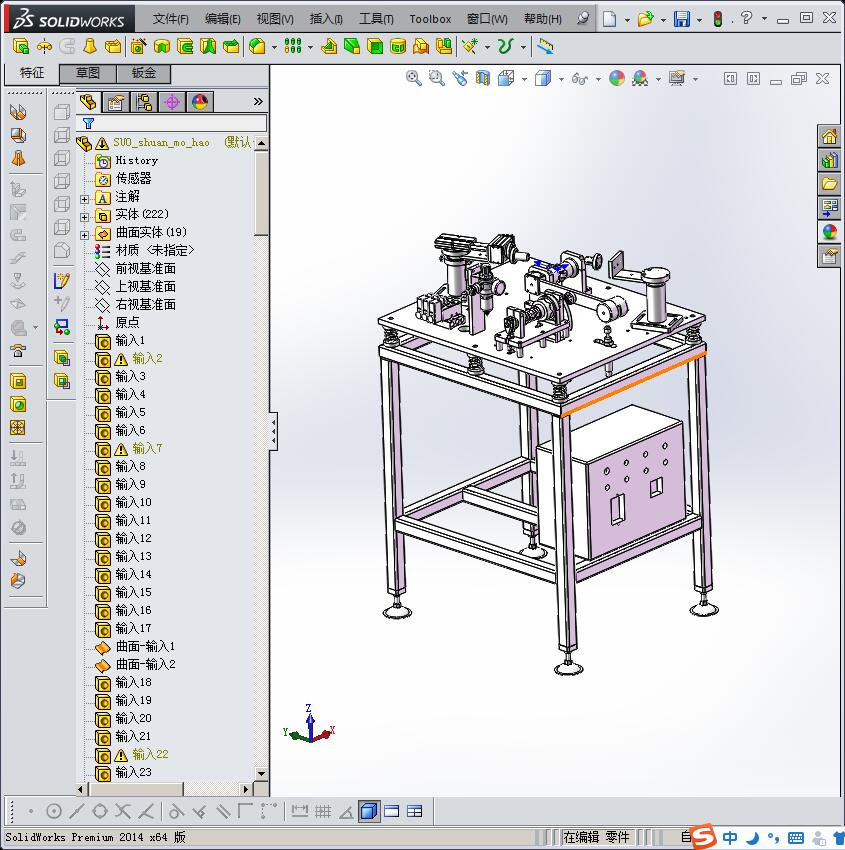
Task: Click the Save floppy disk icon
Action: coord(682,19)
